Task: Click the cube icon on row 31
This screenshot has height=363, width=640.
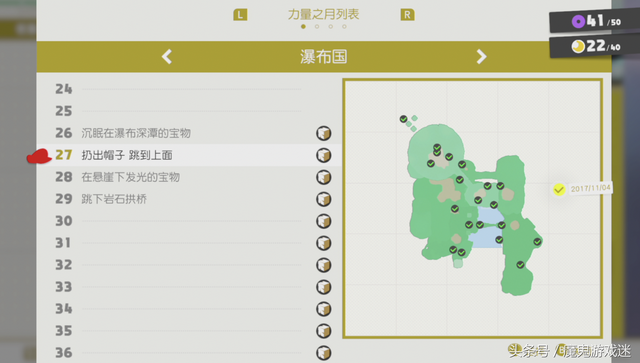Action: click(x=324, y=243)
